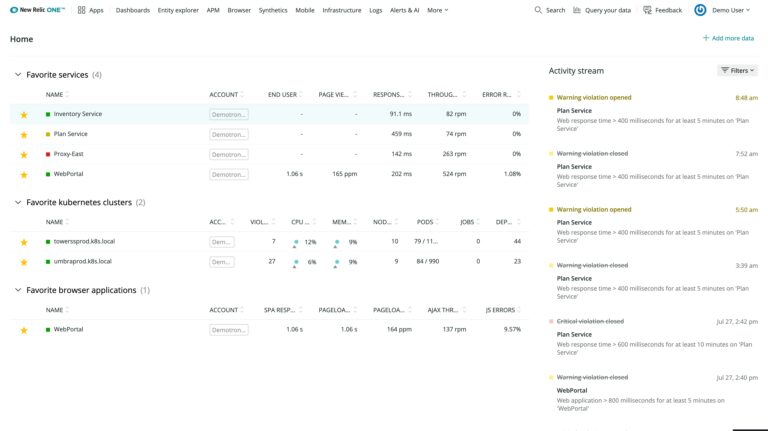
Task: Click the green status square for Inventory Service
Action: click(x=48, y=114)
